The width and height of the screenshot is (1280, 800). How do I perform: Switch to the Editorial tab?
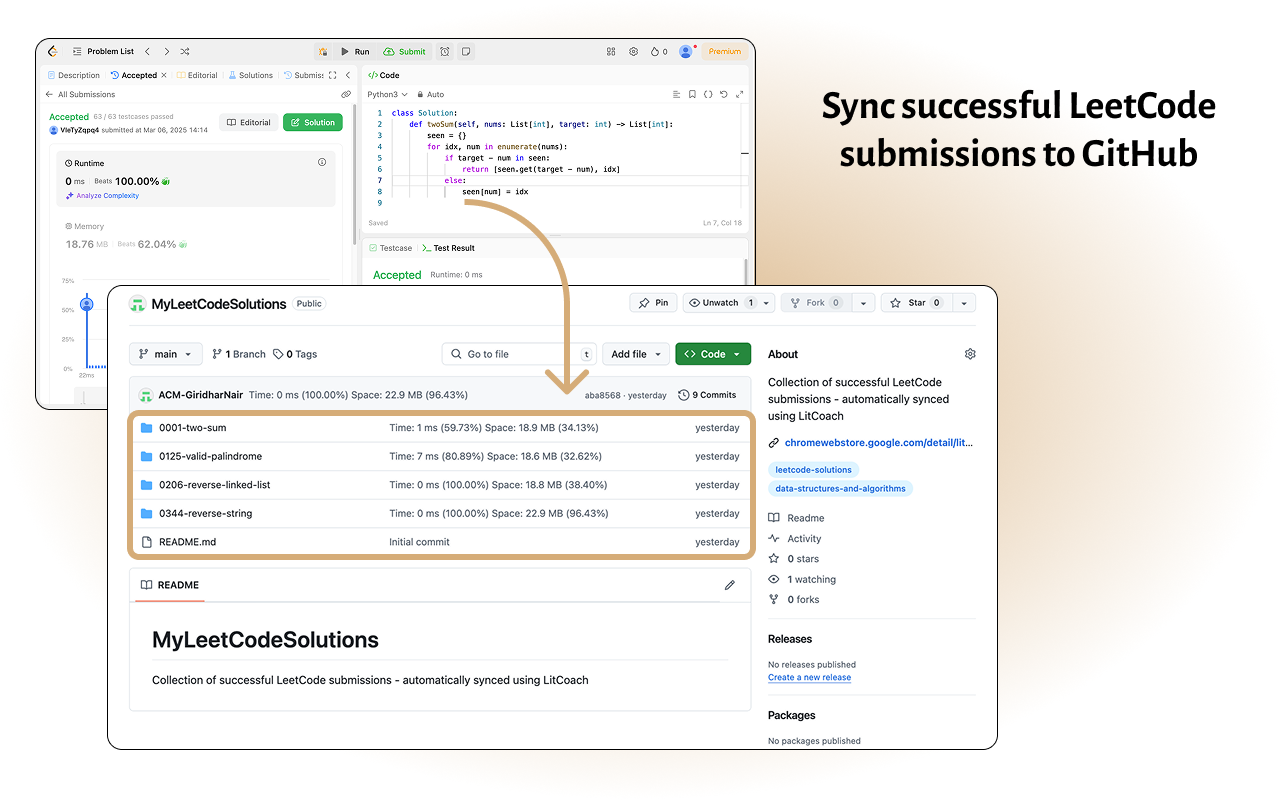[197, 75]
